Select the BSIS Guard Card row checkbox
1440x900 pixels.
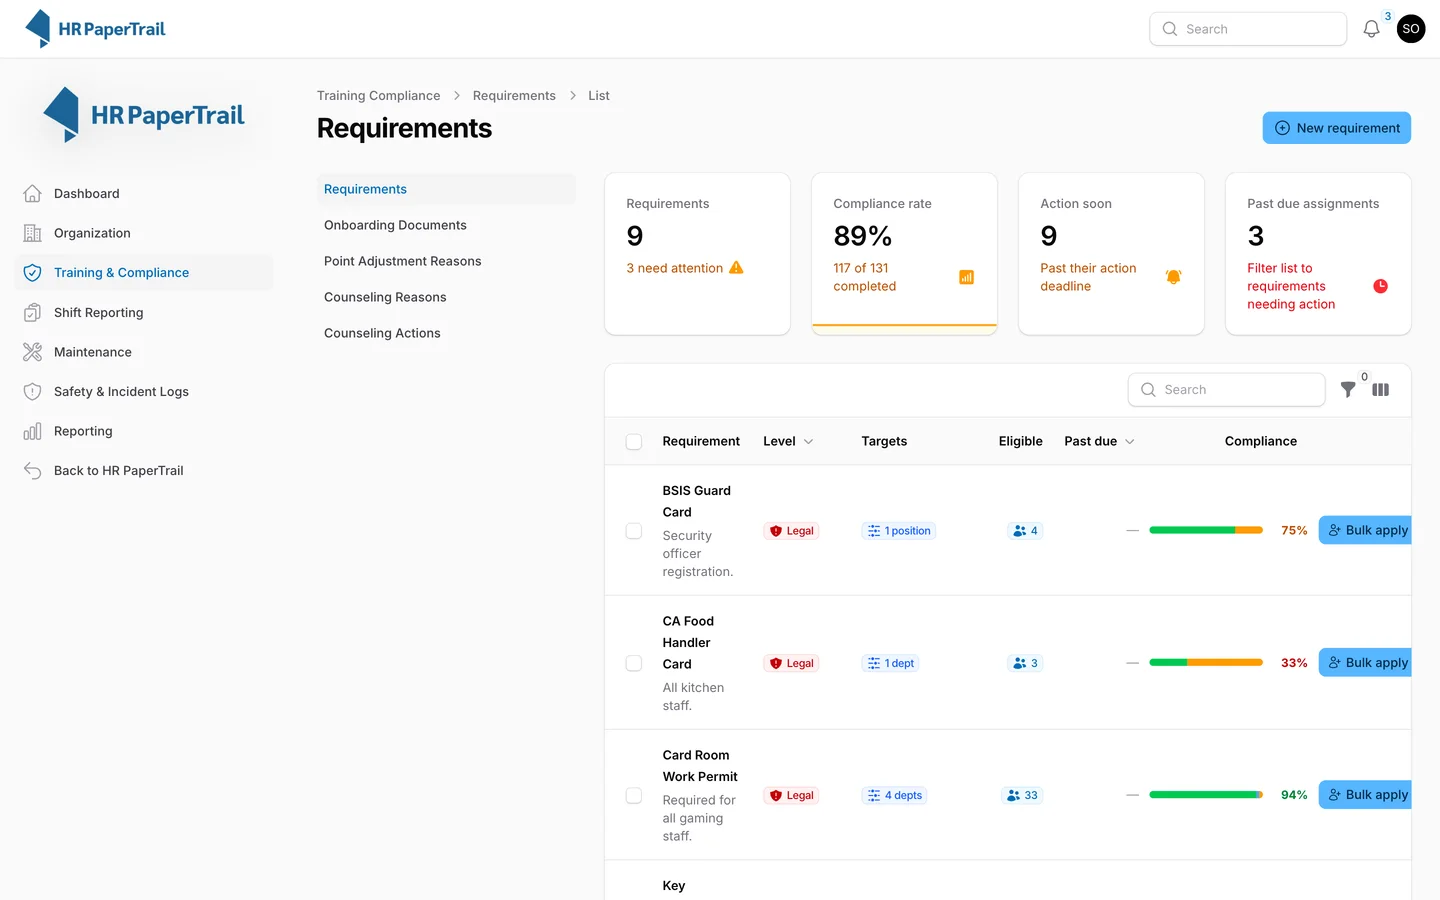click(x=634, y=531)
